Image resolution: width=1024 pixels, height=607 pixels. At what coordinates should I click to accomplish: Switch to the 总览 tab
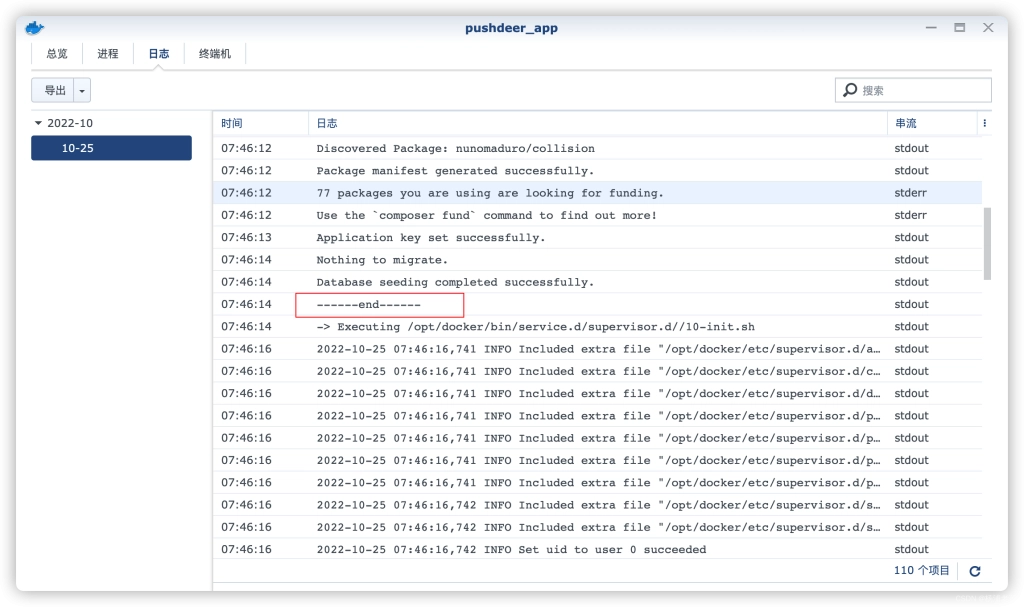click(x=57, y=54)
